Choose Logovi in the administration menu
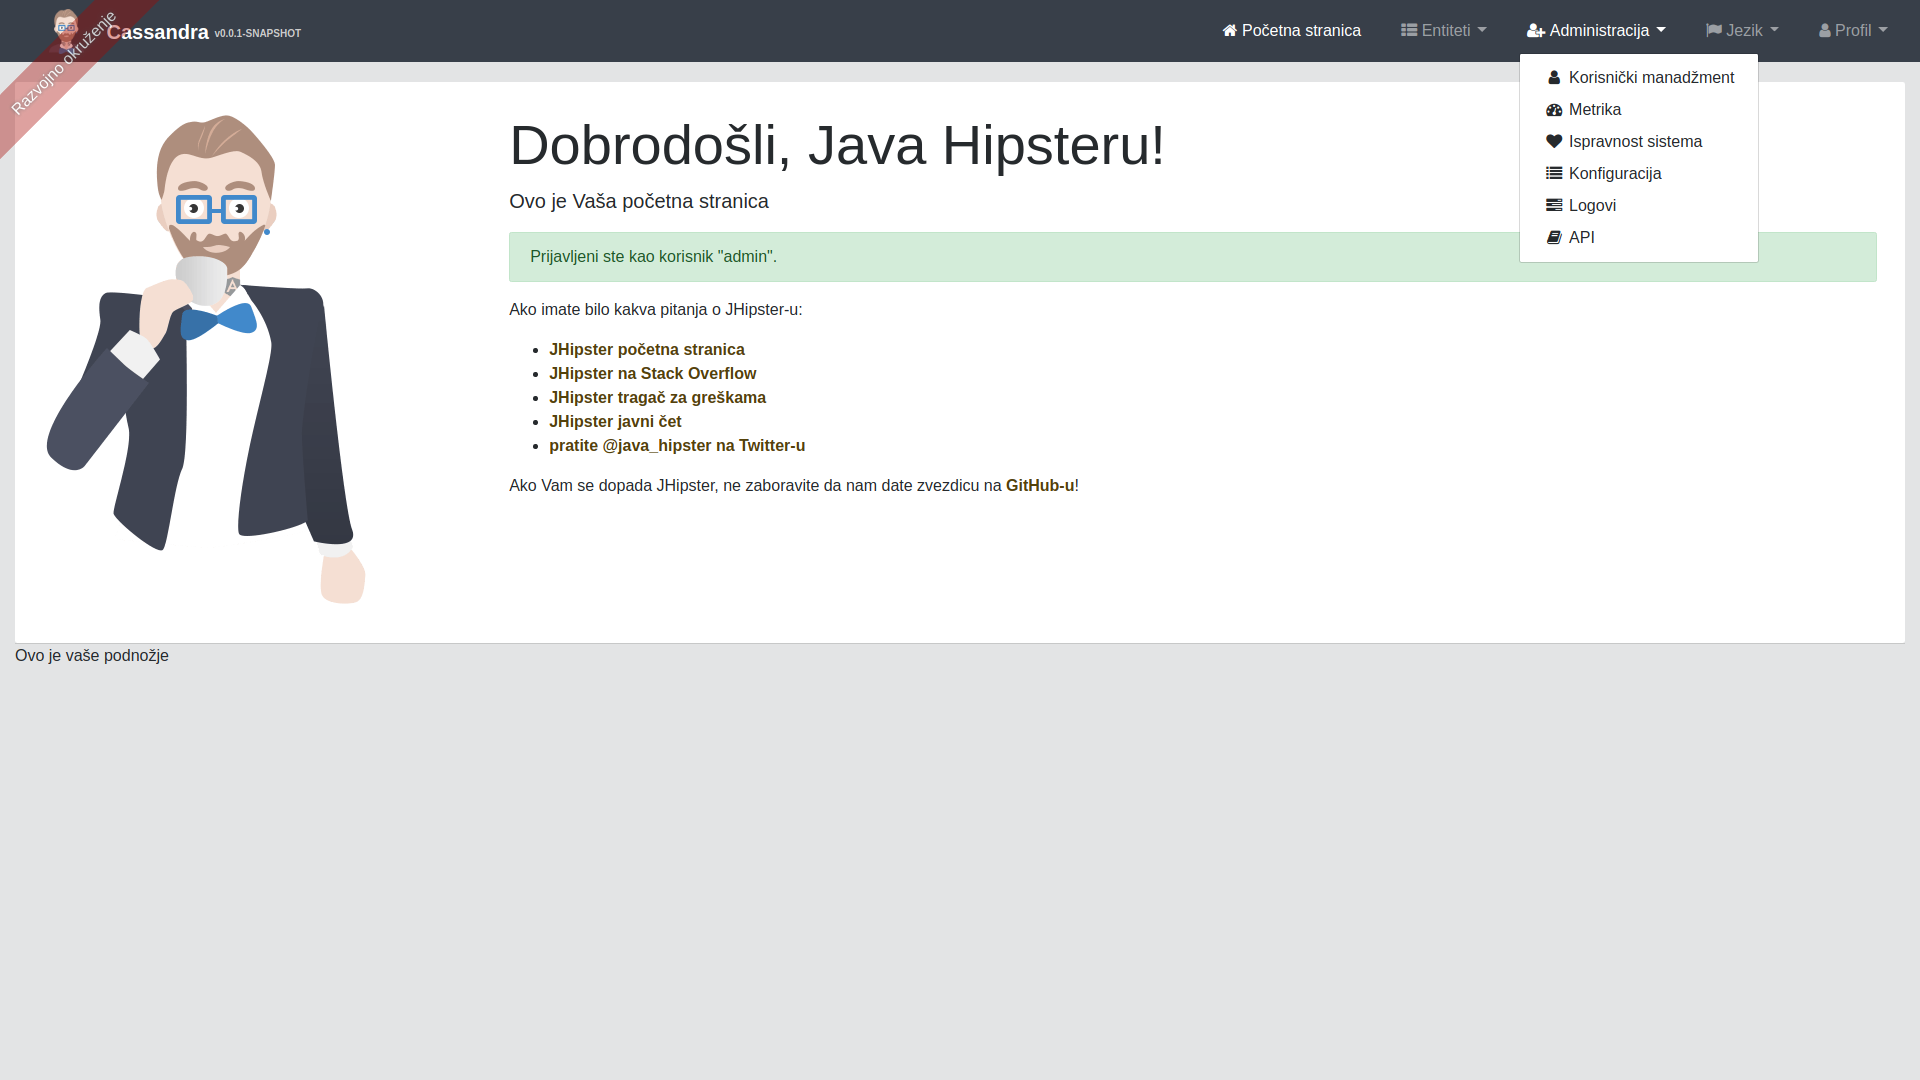Viewport: 1920px width, 1080px height. point(1592,206)
